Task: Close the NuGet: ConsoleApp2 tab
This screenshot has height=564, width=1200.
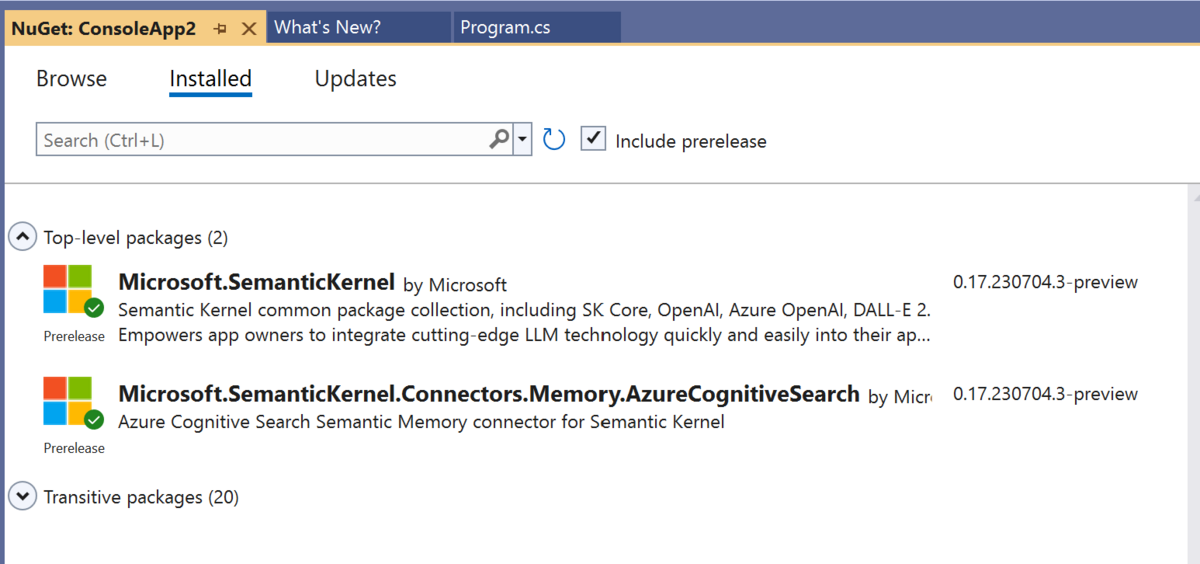Action: (x=249, y=29)
